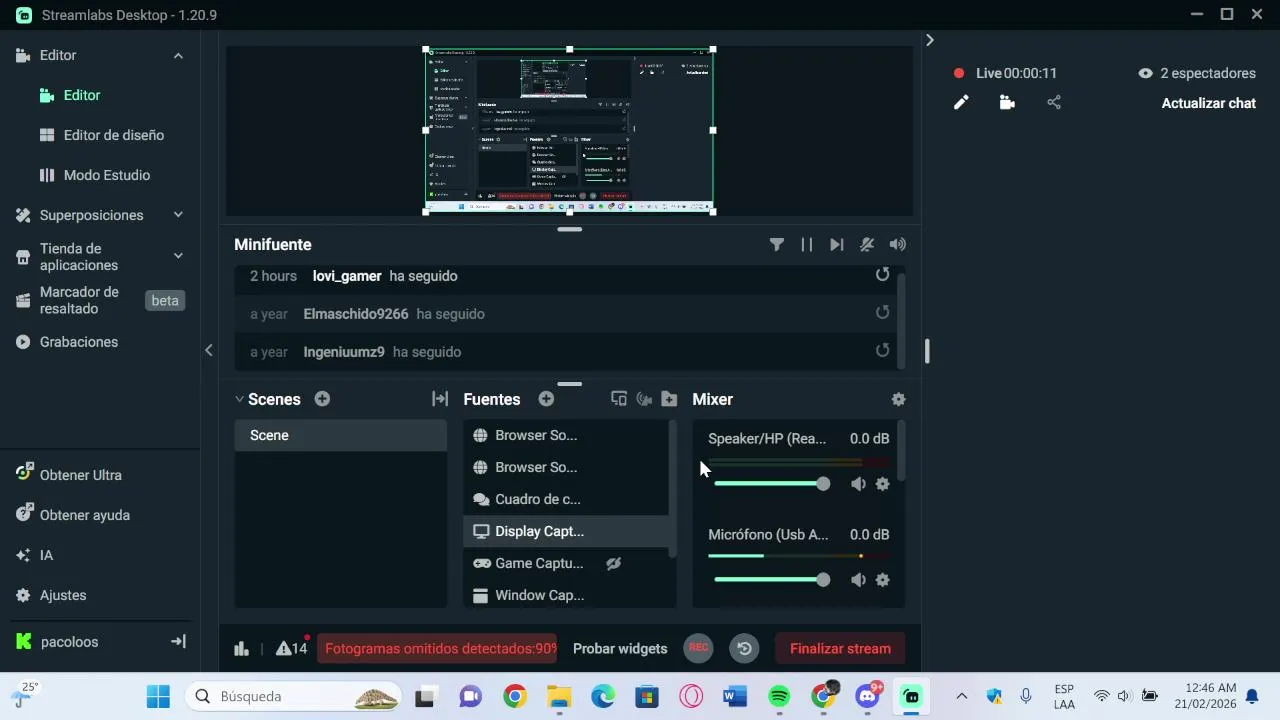Select the Game Captu... source
The height and width of the screenshot is (720, 1280).
(567, 563)
